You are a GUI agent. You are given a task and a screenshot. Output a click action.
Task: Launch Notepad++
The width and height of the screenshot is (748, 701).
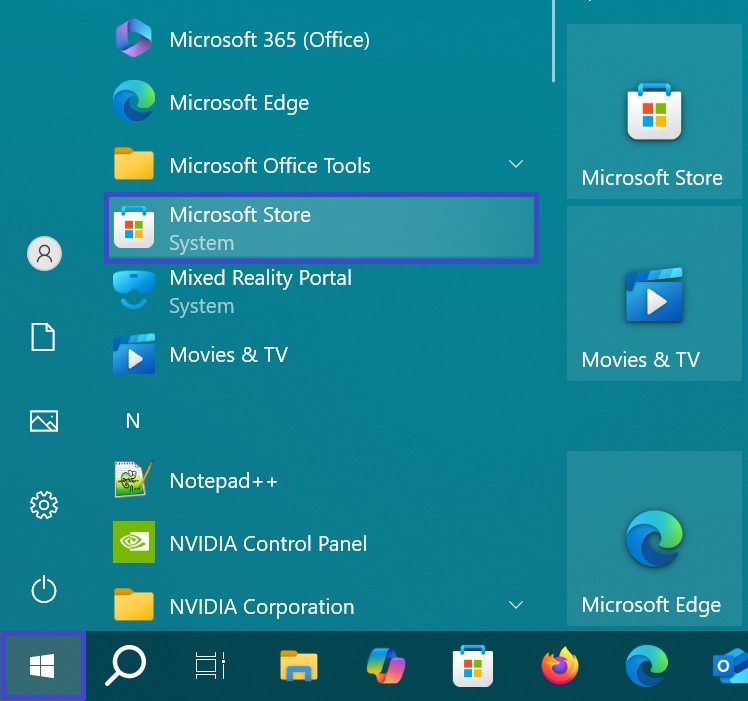[x=322, y=481]
